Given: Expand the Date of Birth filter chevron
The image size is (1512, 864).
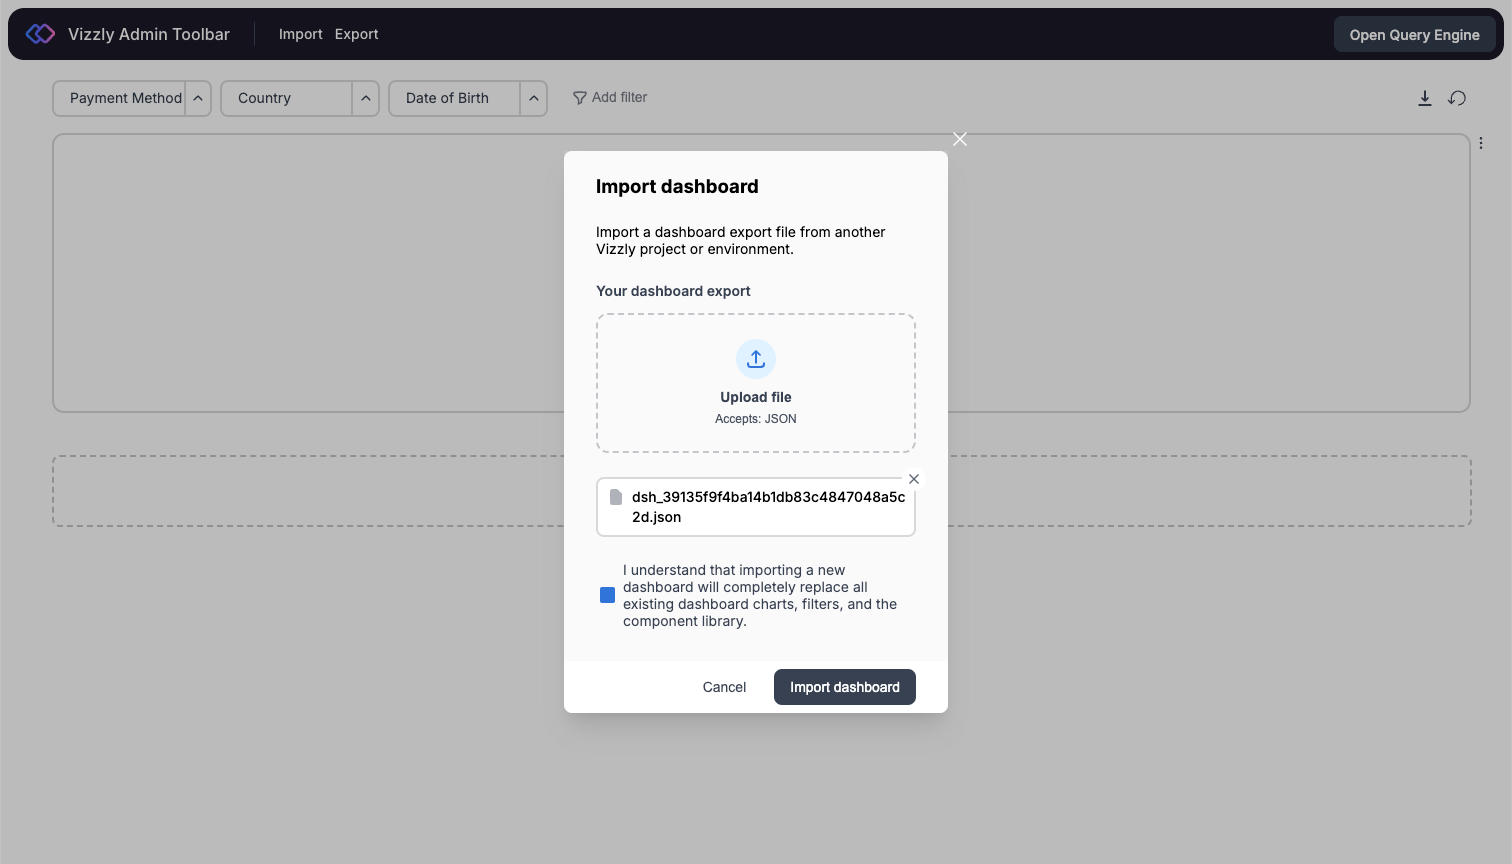Looking at the screenshot, I should tap(534, 98).
